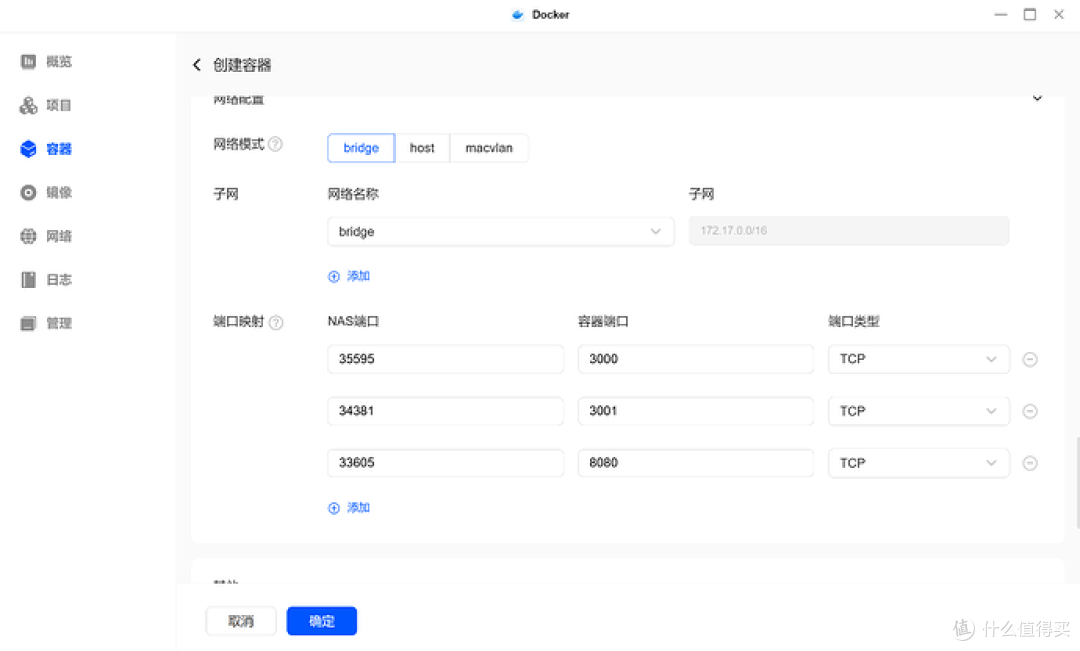Click 添加 to add another port mapping
1080x651 pixels.
point(349,507)
